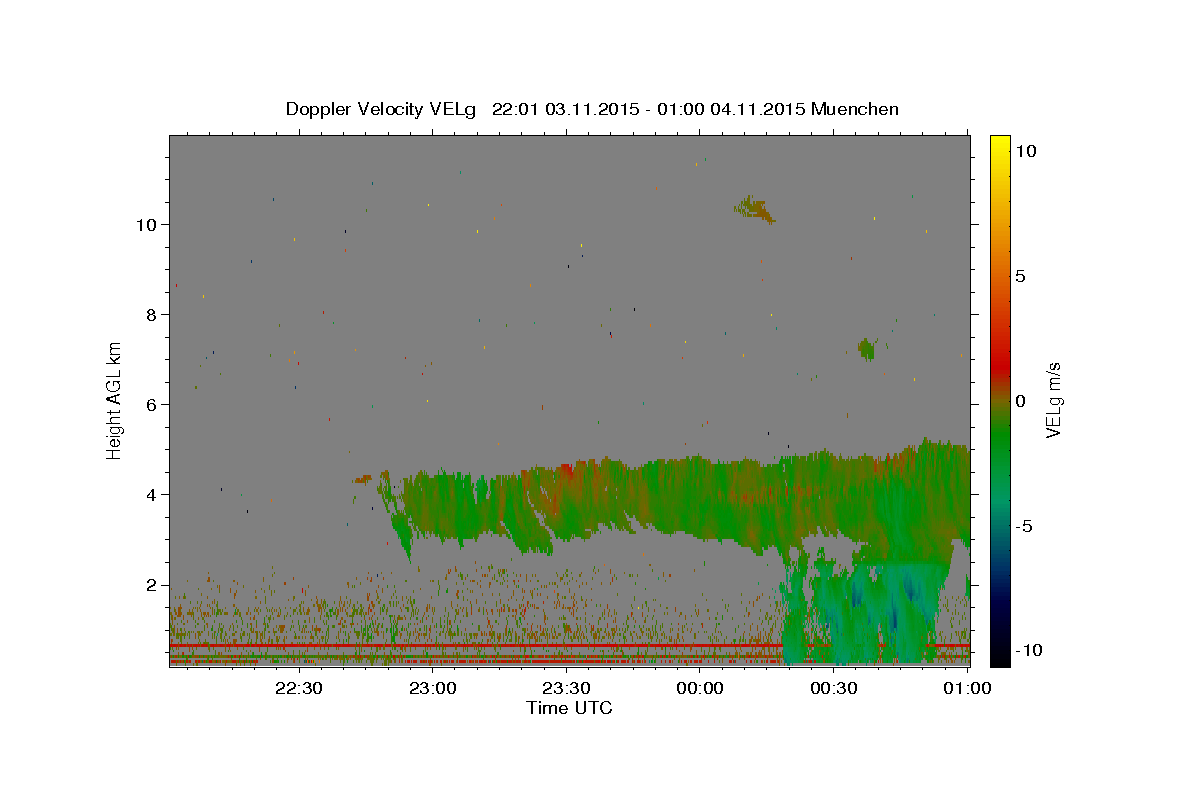Viewport: 1200px width, 800px height.
Task: Click the colorbar label '0'
Action: (1020, 401)
